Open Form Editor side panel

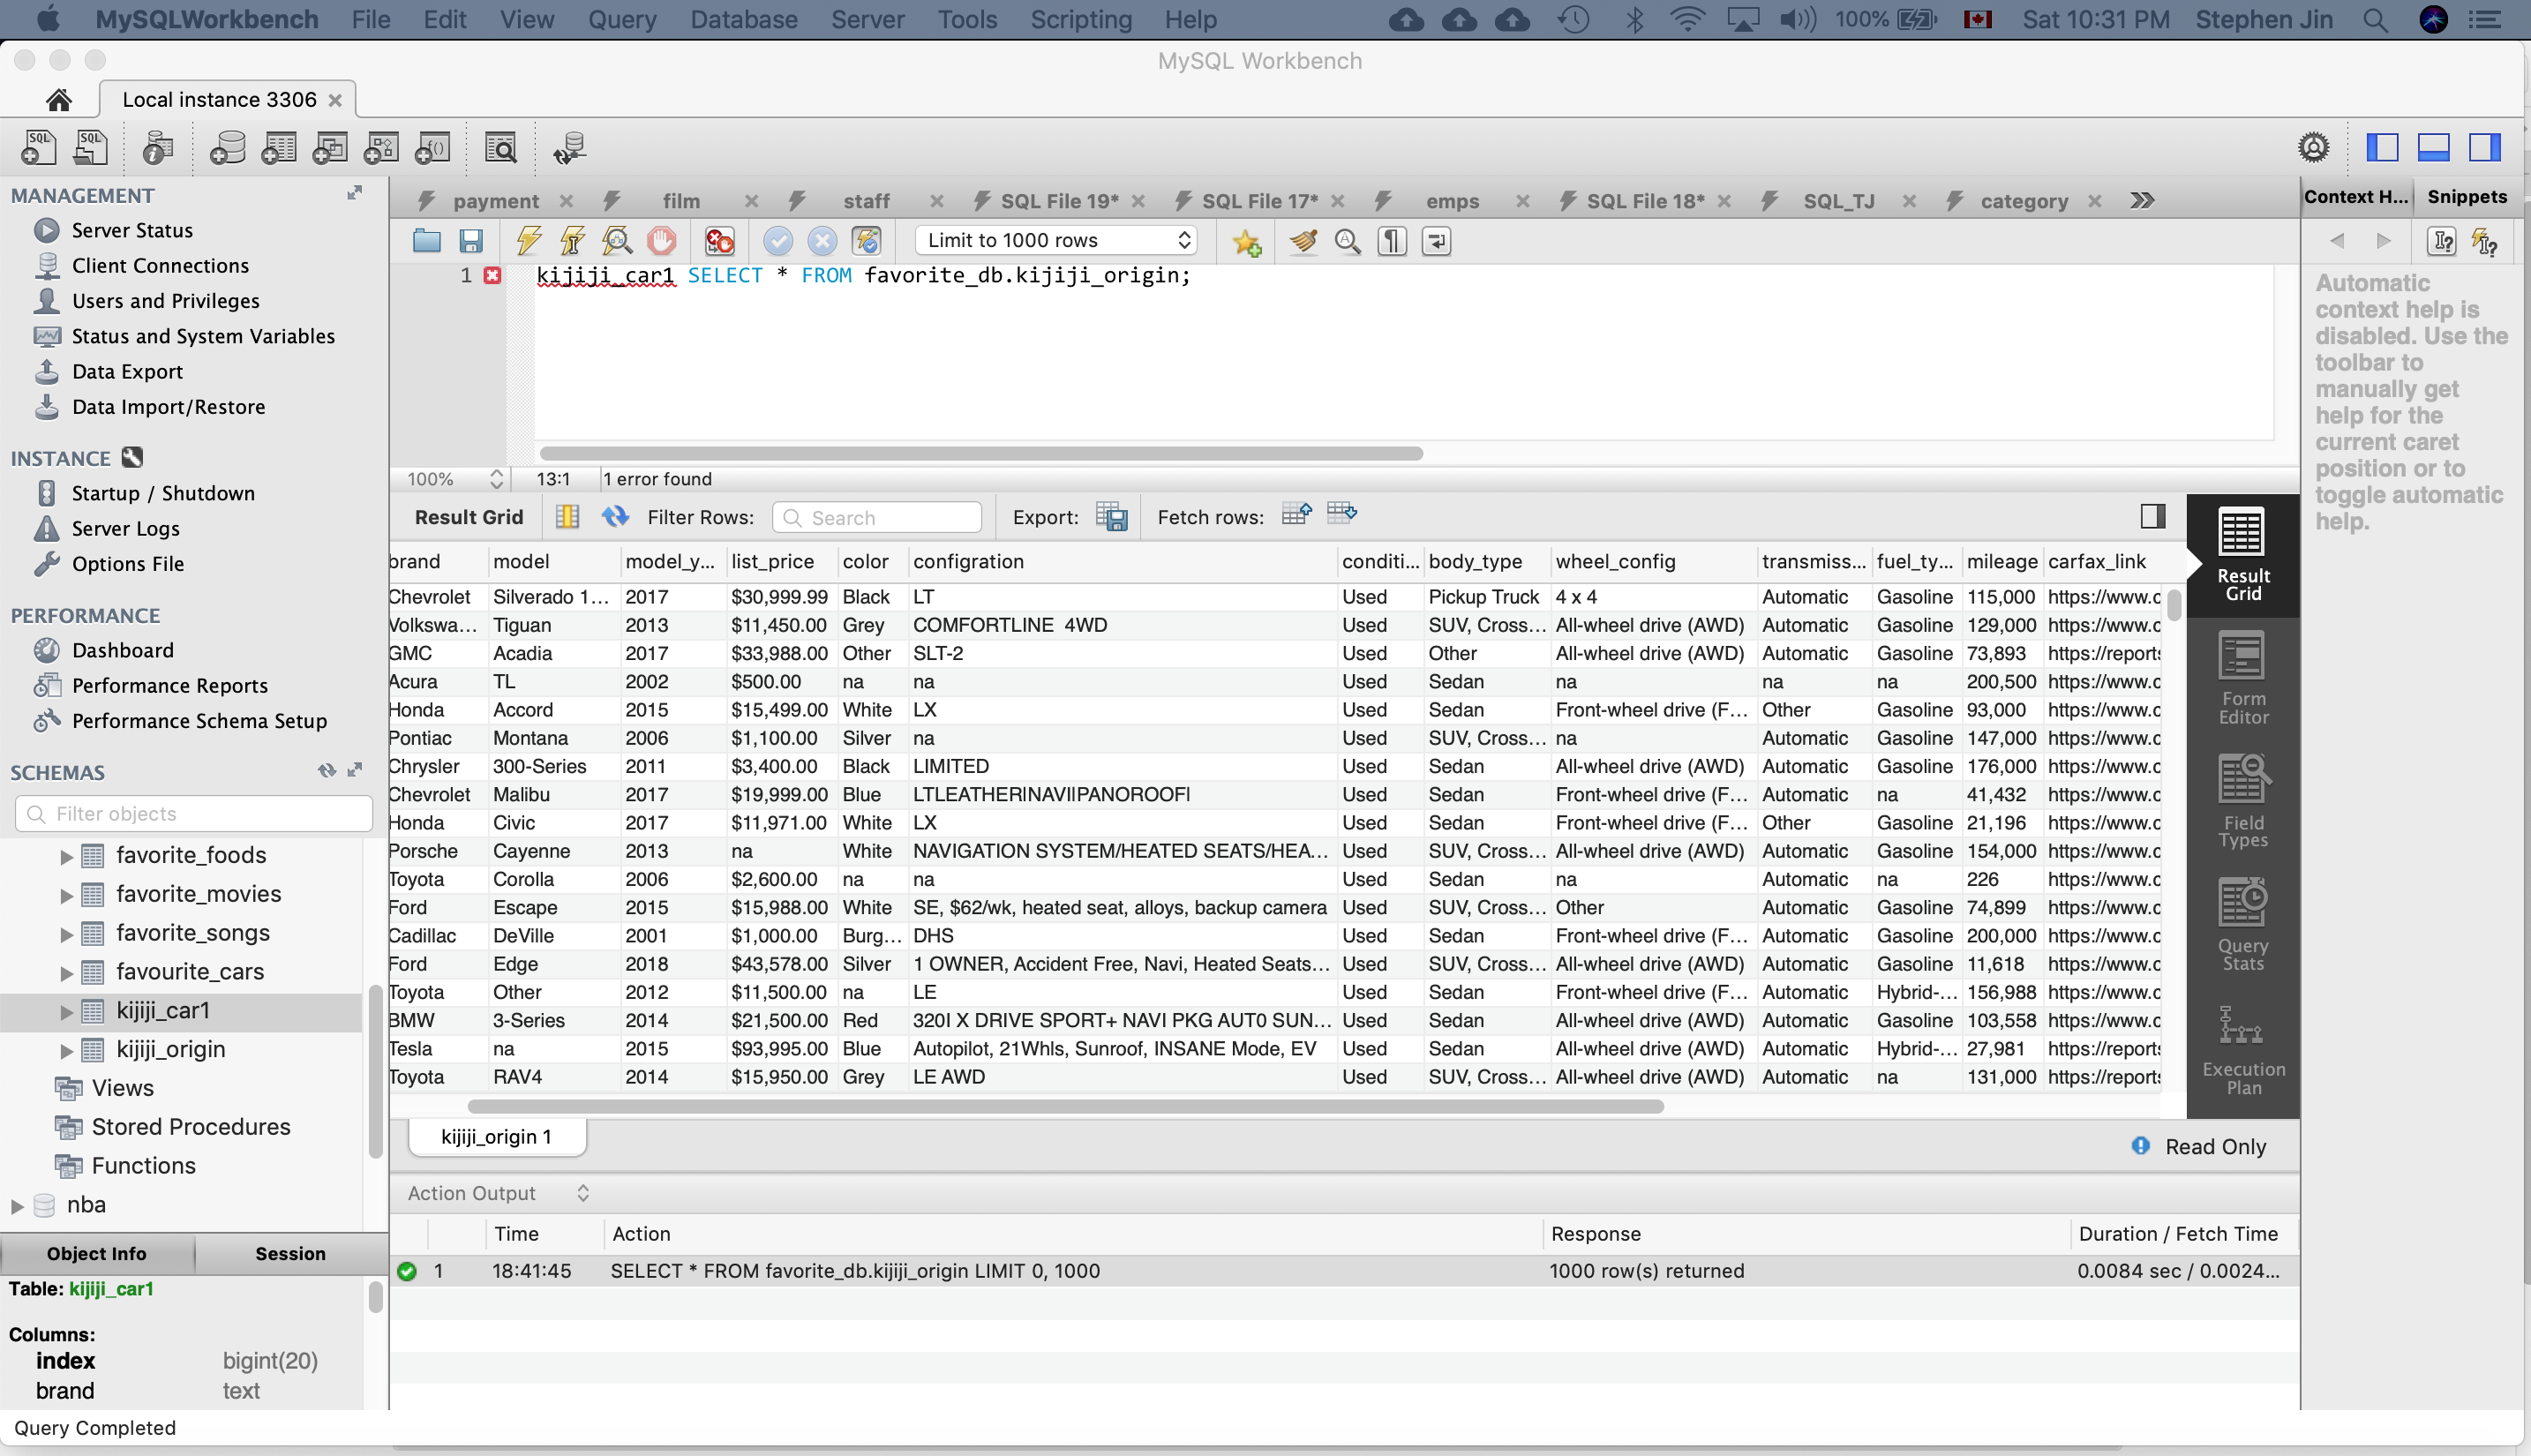(2243, 679)
